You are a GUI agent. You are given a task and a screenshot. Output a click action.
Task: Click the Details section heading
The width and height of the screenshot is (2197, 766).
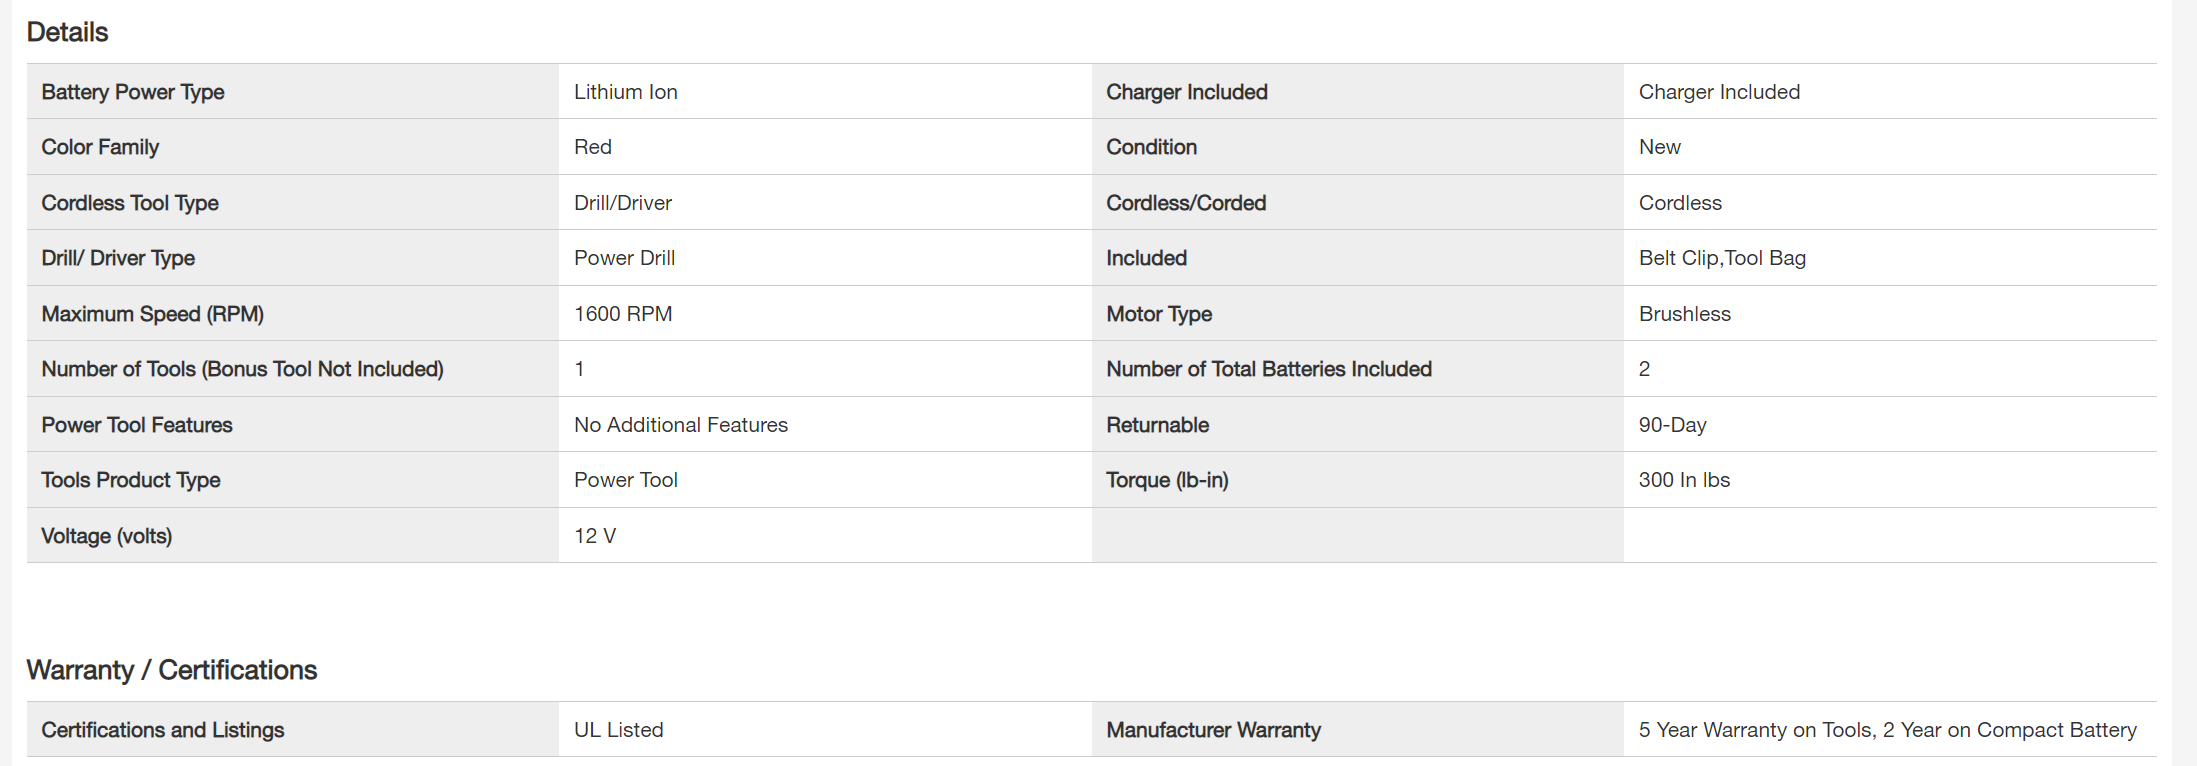[x=67, y=32]
